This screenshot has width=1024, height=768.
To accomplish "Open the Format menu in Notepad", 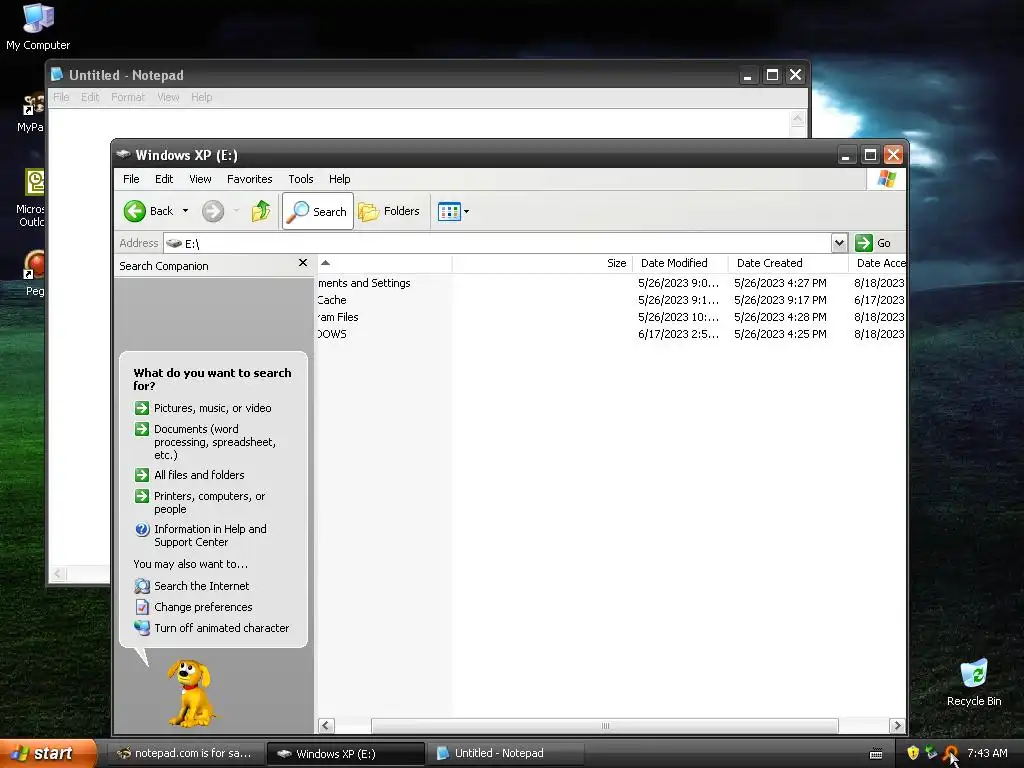I will (x=127, y=97).
